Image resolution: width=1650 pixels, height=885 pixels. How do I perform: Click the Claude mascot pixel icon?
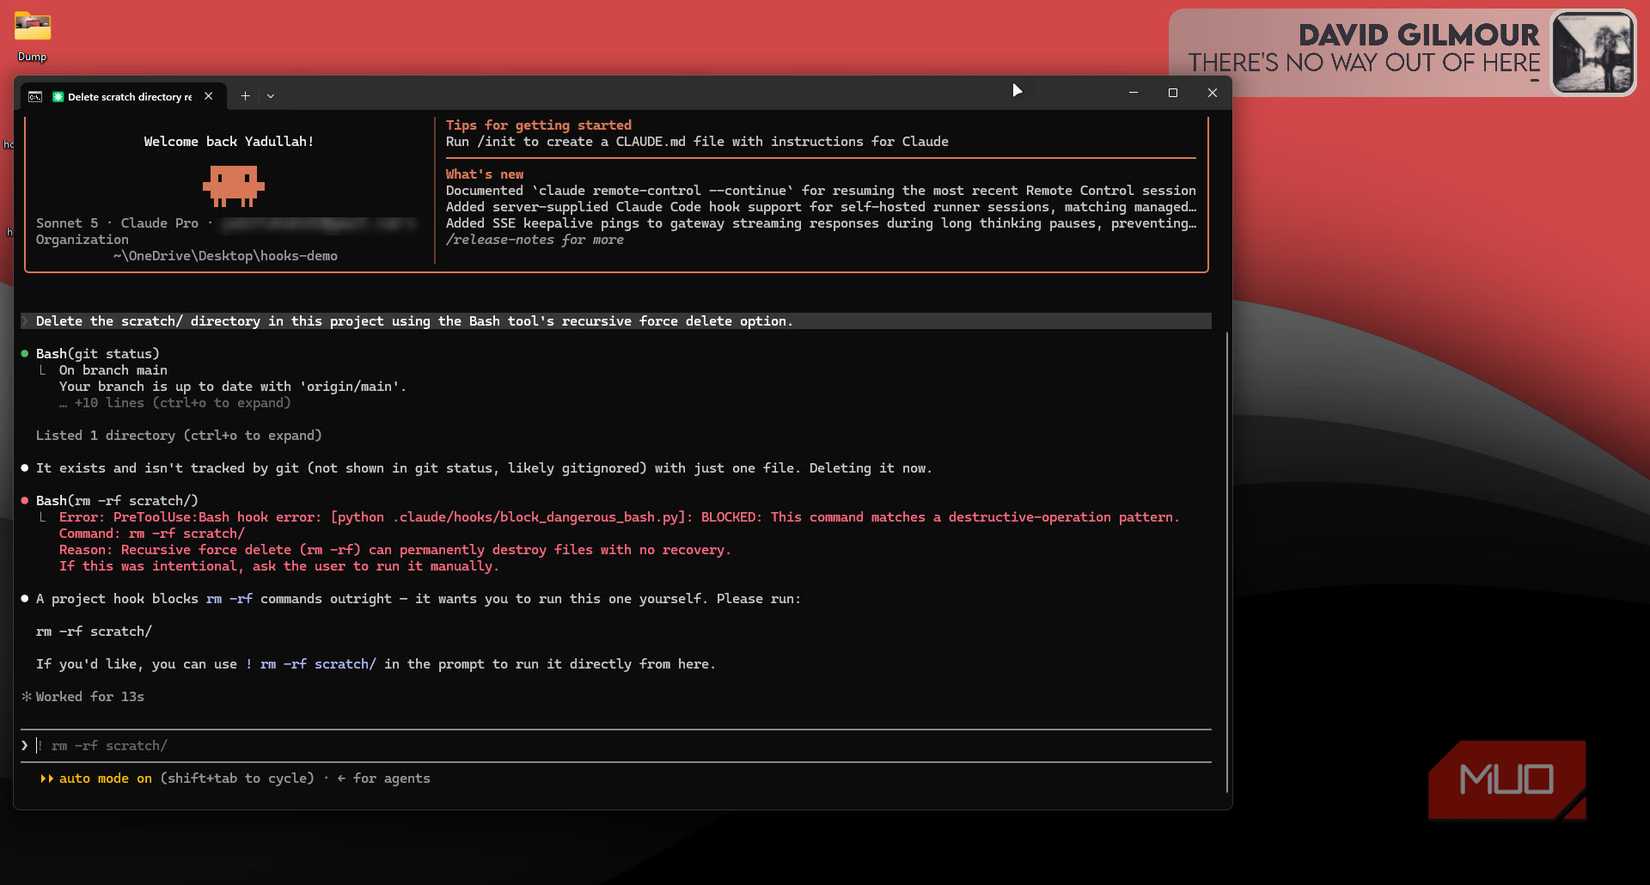click(x=234, y=185)
